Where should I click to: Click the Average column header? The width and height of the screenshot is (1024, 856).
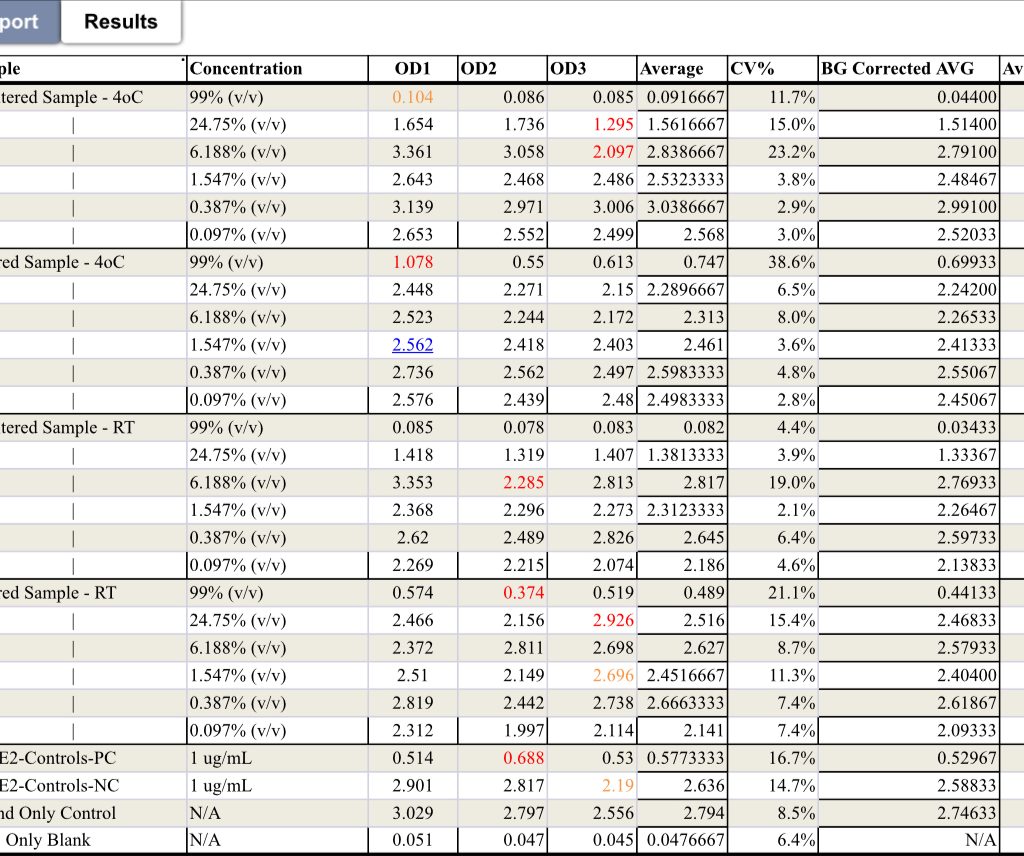671,69
